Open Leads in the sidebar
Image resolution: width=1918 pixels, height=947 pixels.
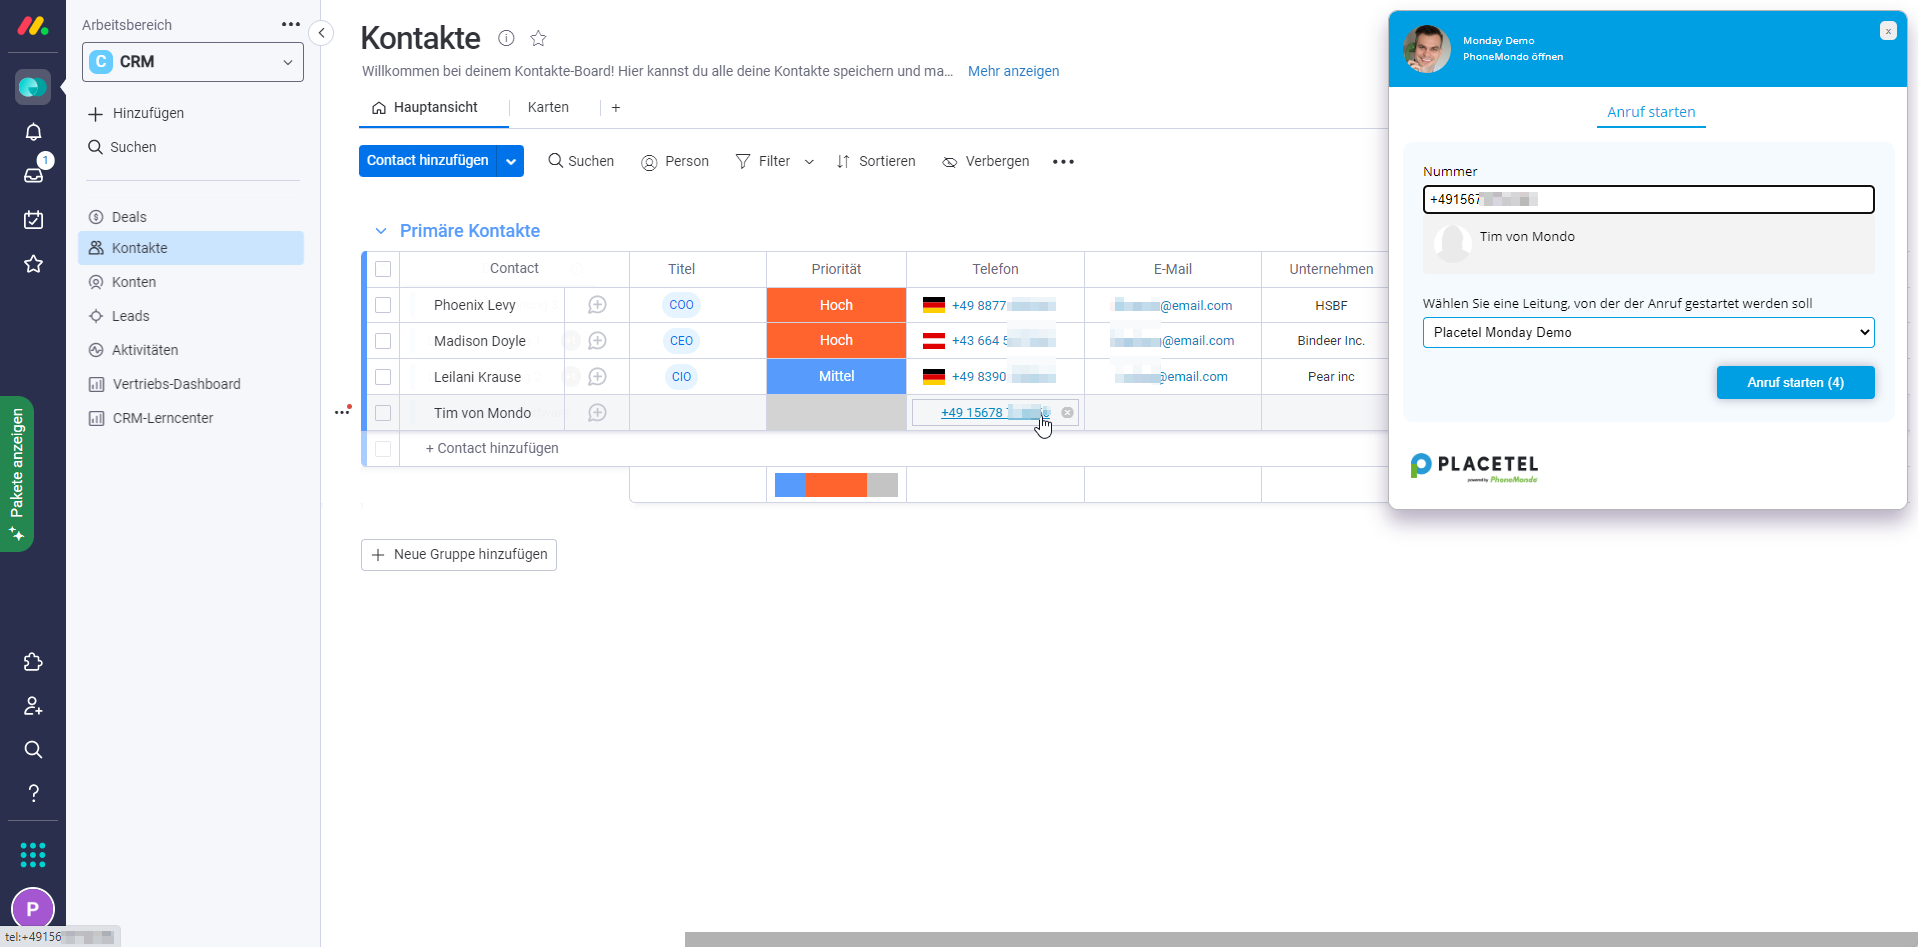point(191,316)
